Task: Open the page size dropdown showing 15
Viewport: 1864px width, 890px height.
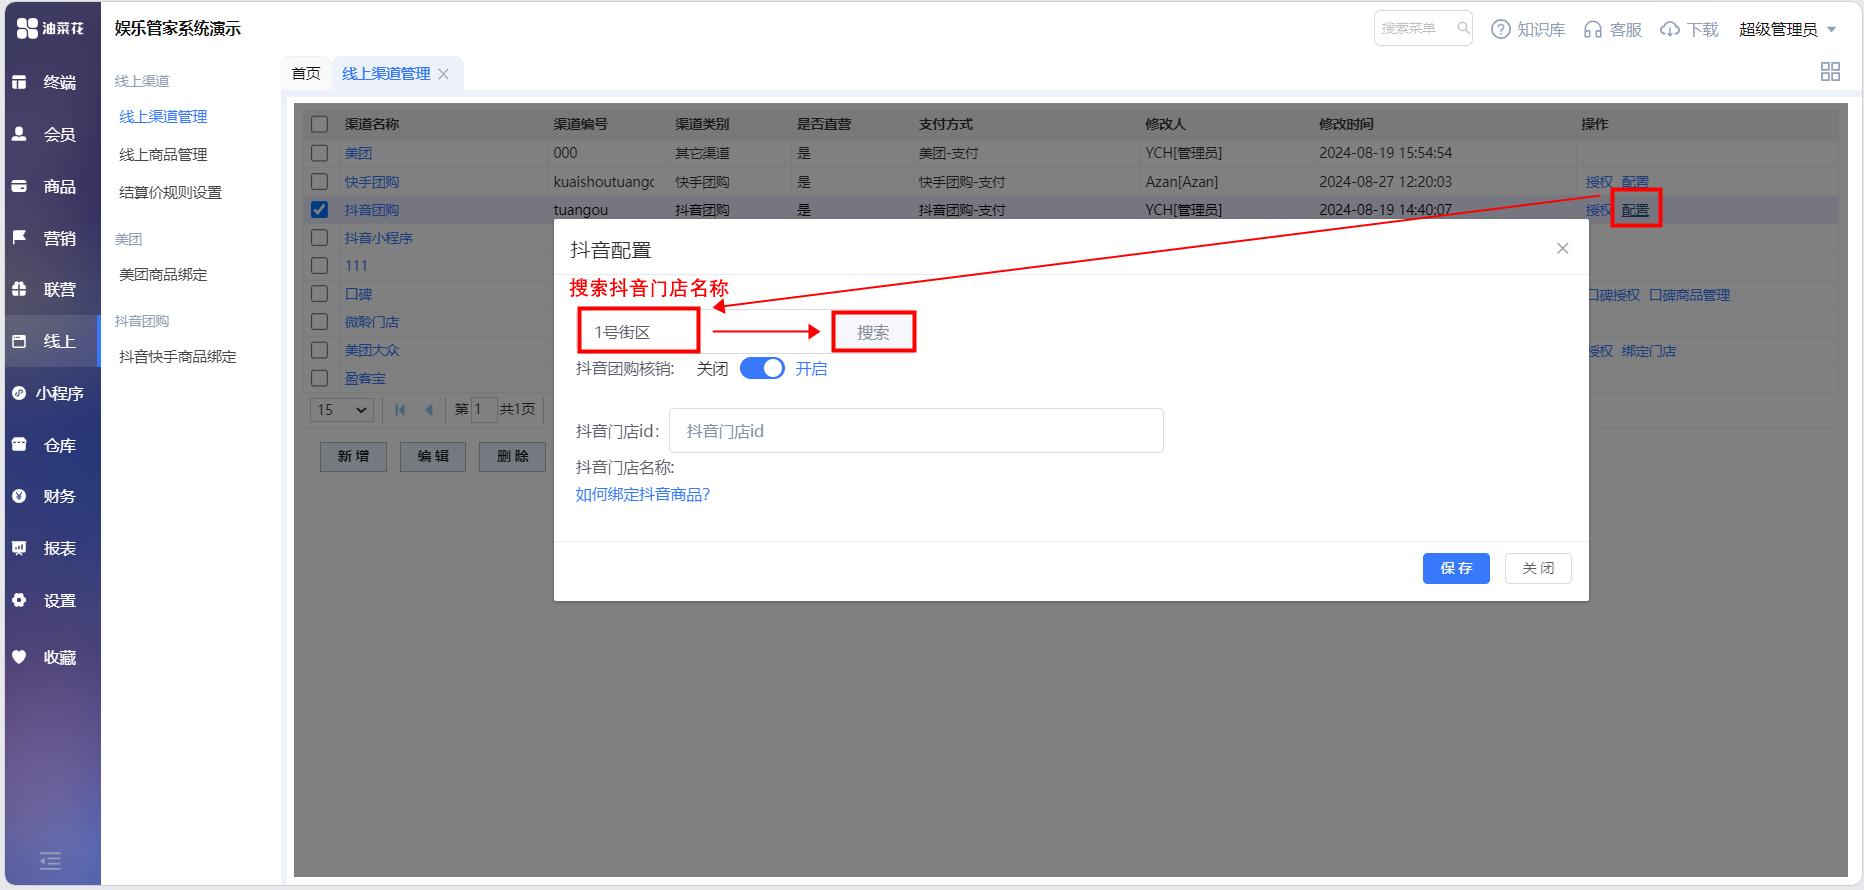Action: 342,409
